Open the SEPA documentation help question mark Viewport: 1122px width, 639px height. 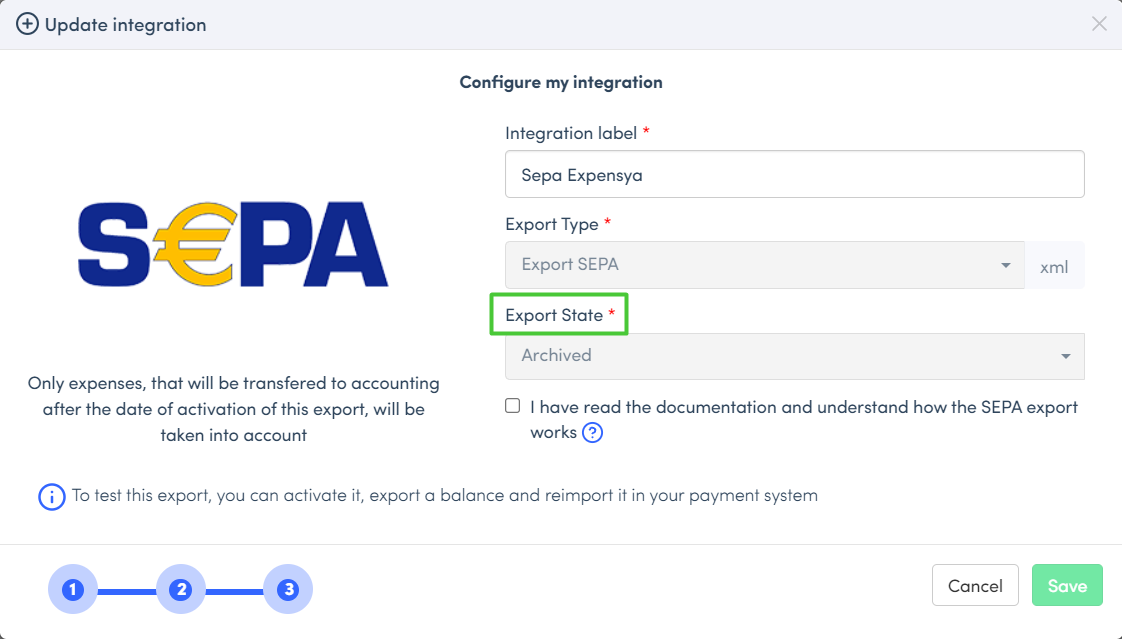[x=592, y=433]
